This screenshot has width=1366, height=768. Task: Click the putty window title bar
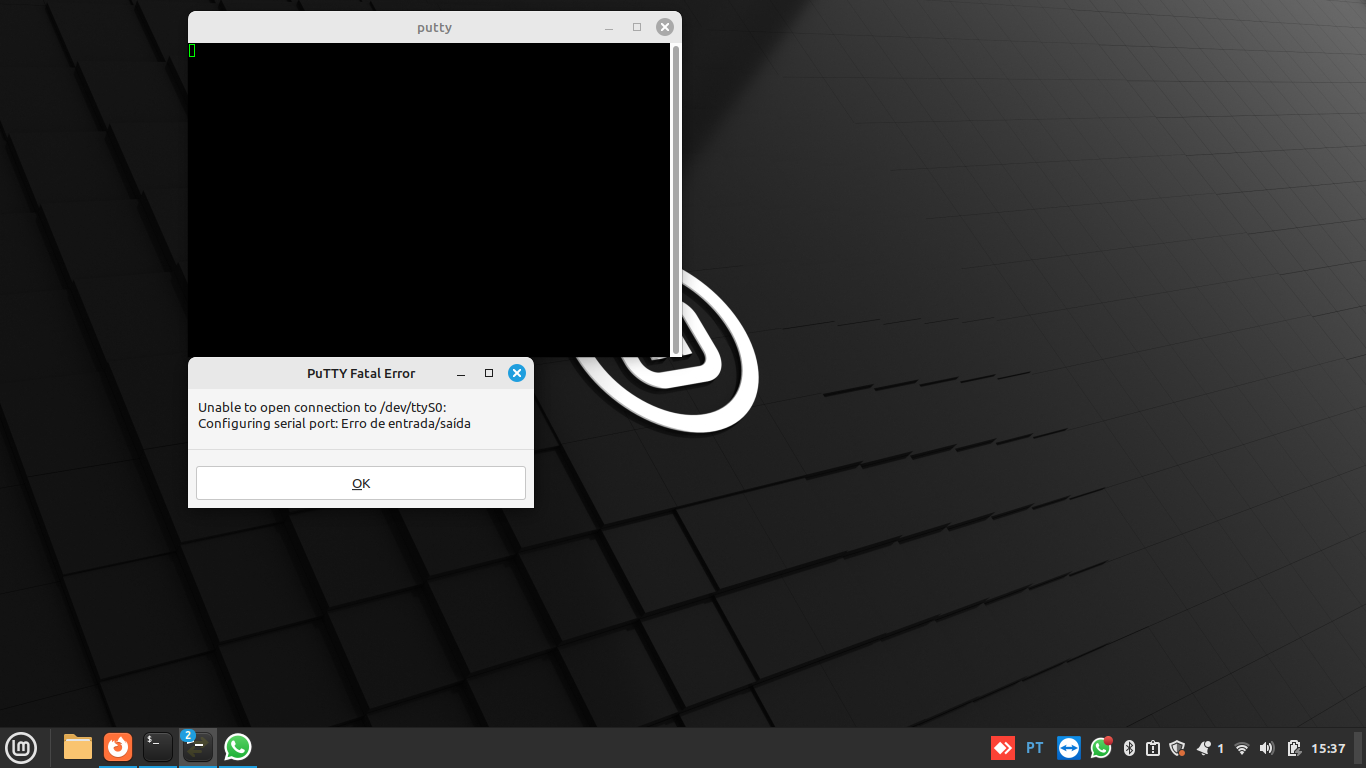coord(434,27)
